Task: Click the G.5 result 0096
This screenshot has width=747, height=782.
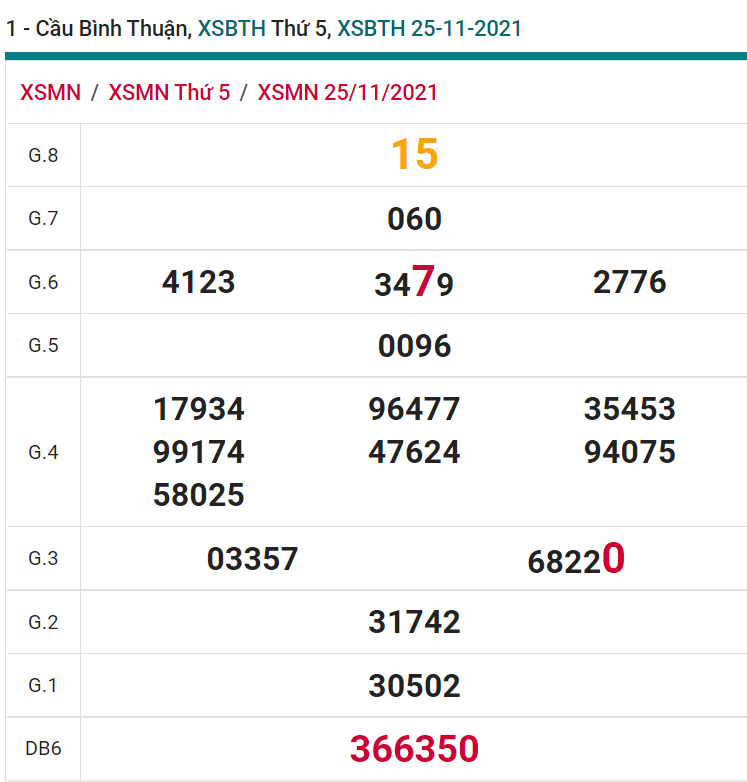Action: pos(414,346)
